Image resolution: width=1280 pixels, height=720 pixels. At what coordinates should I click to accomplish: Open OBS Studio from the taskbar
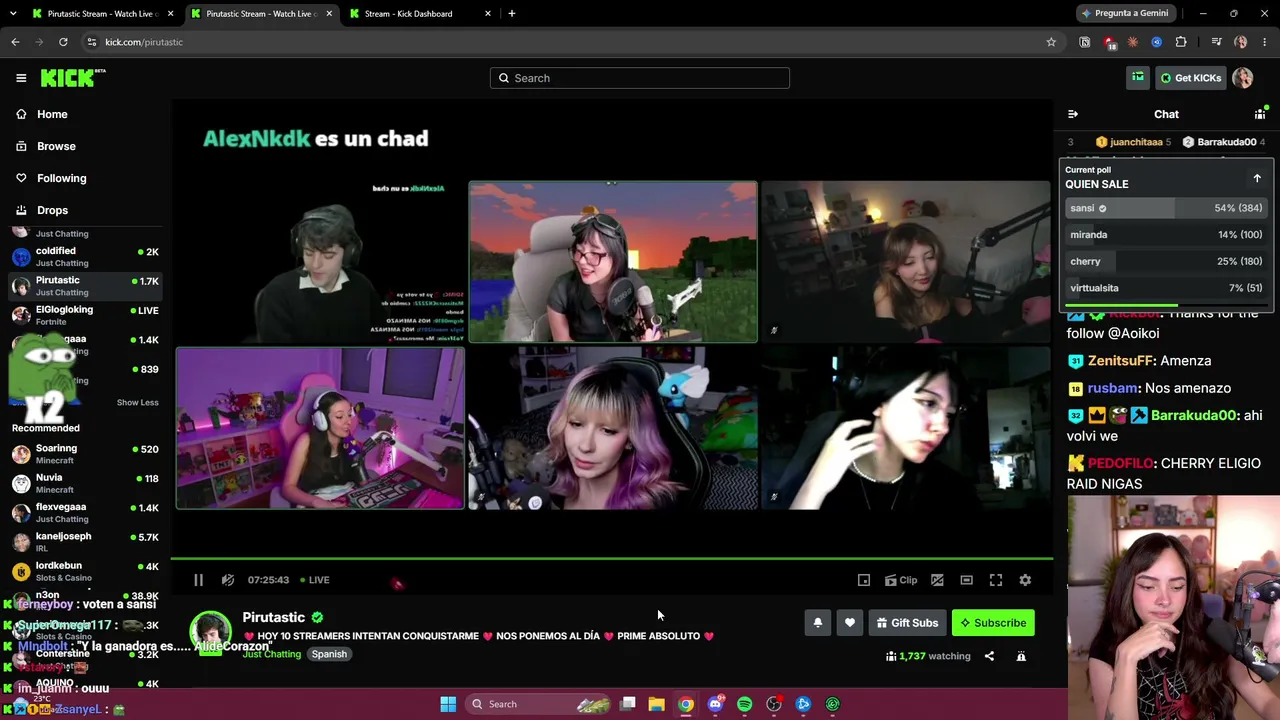[774, 704]
